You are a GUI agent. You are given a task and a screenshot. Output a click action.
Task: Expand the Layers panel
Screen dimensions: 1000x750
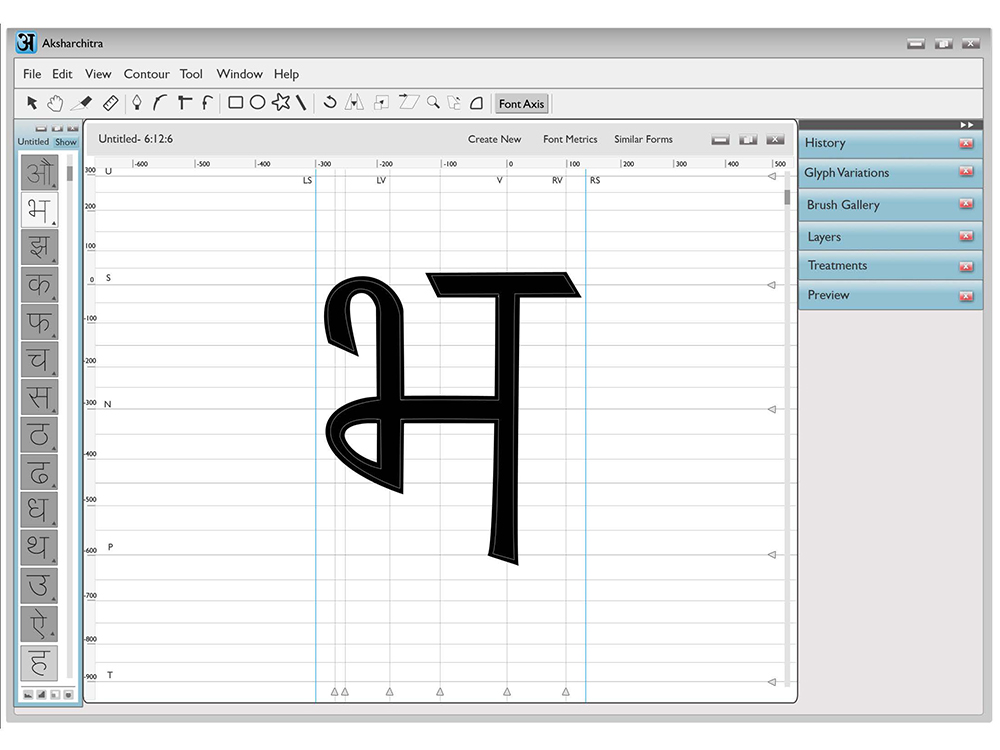point(889,237)
